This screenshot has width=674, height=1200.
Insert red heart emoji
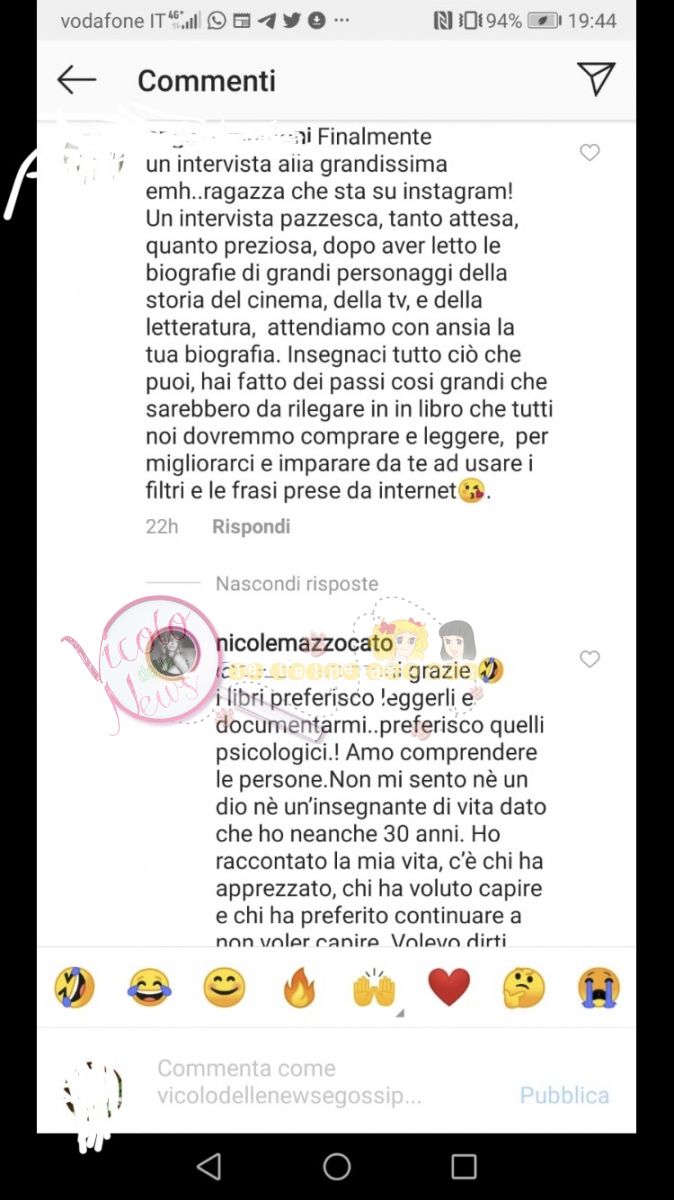(449, 988)
